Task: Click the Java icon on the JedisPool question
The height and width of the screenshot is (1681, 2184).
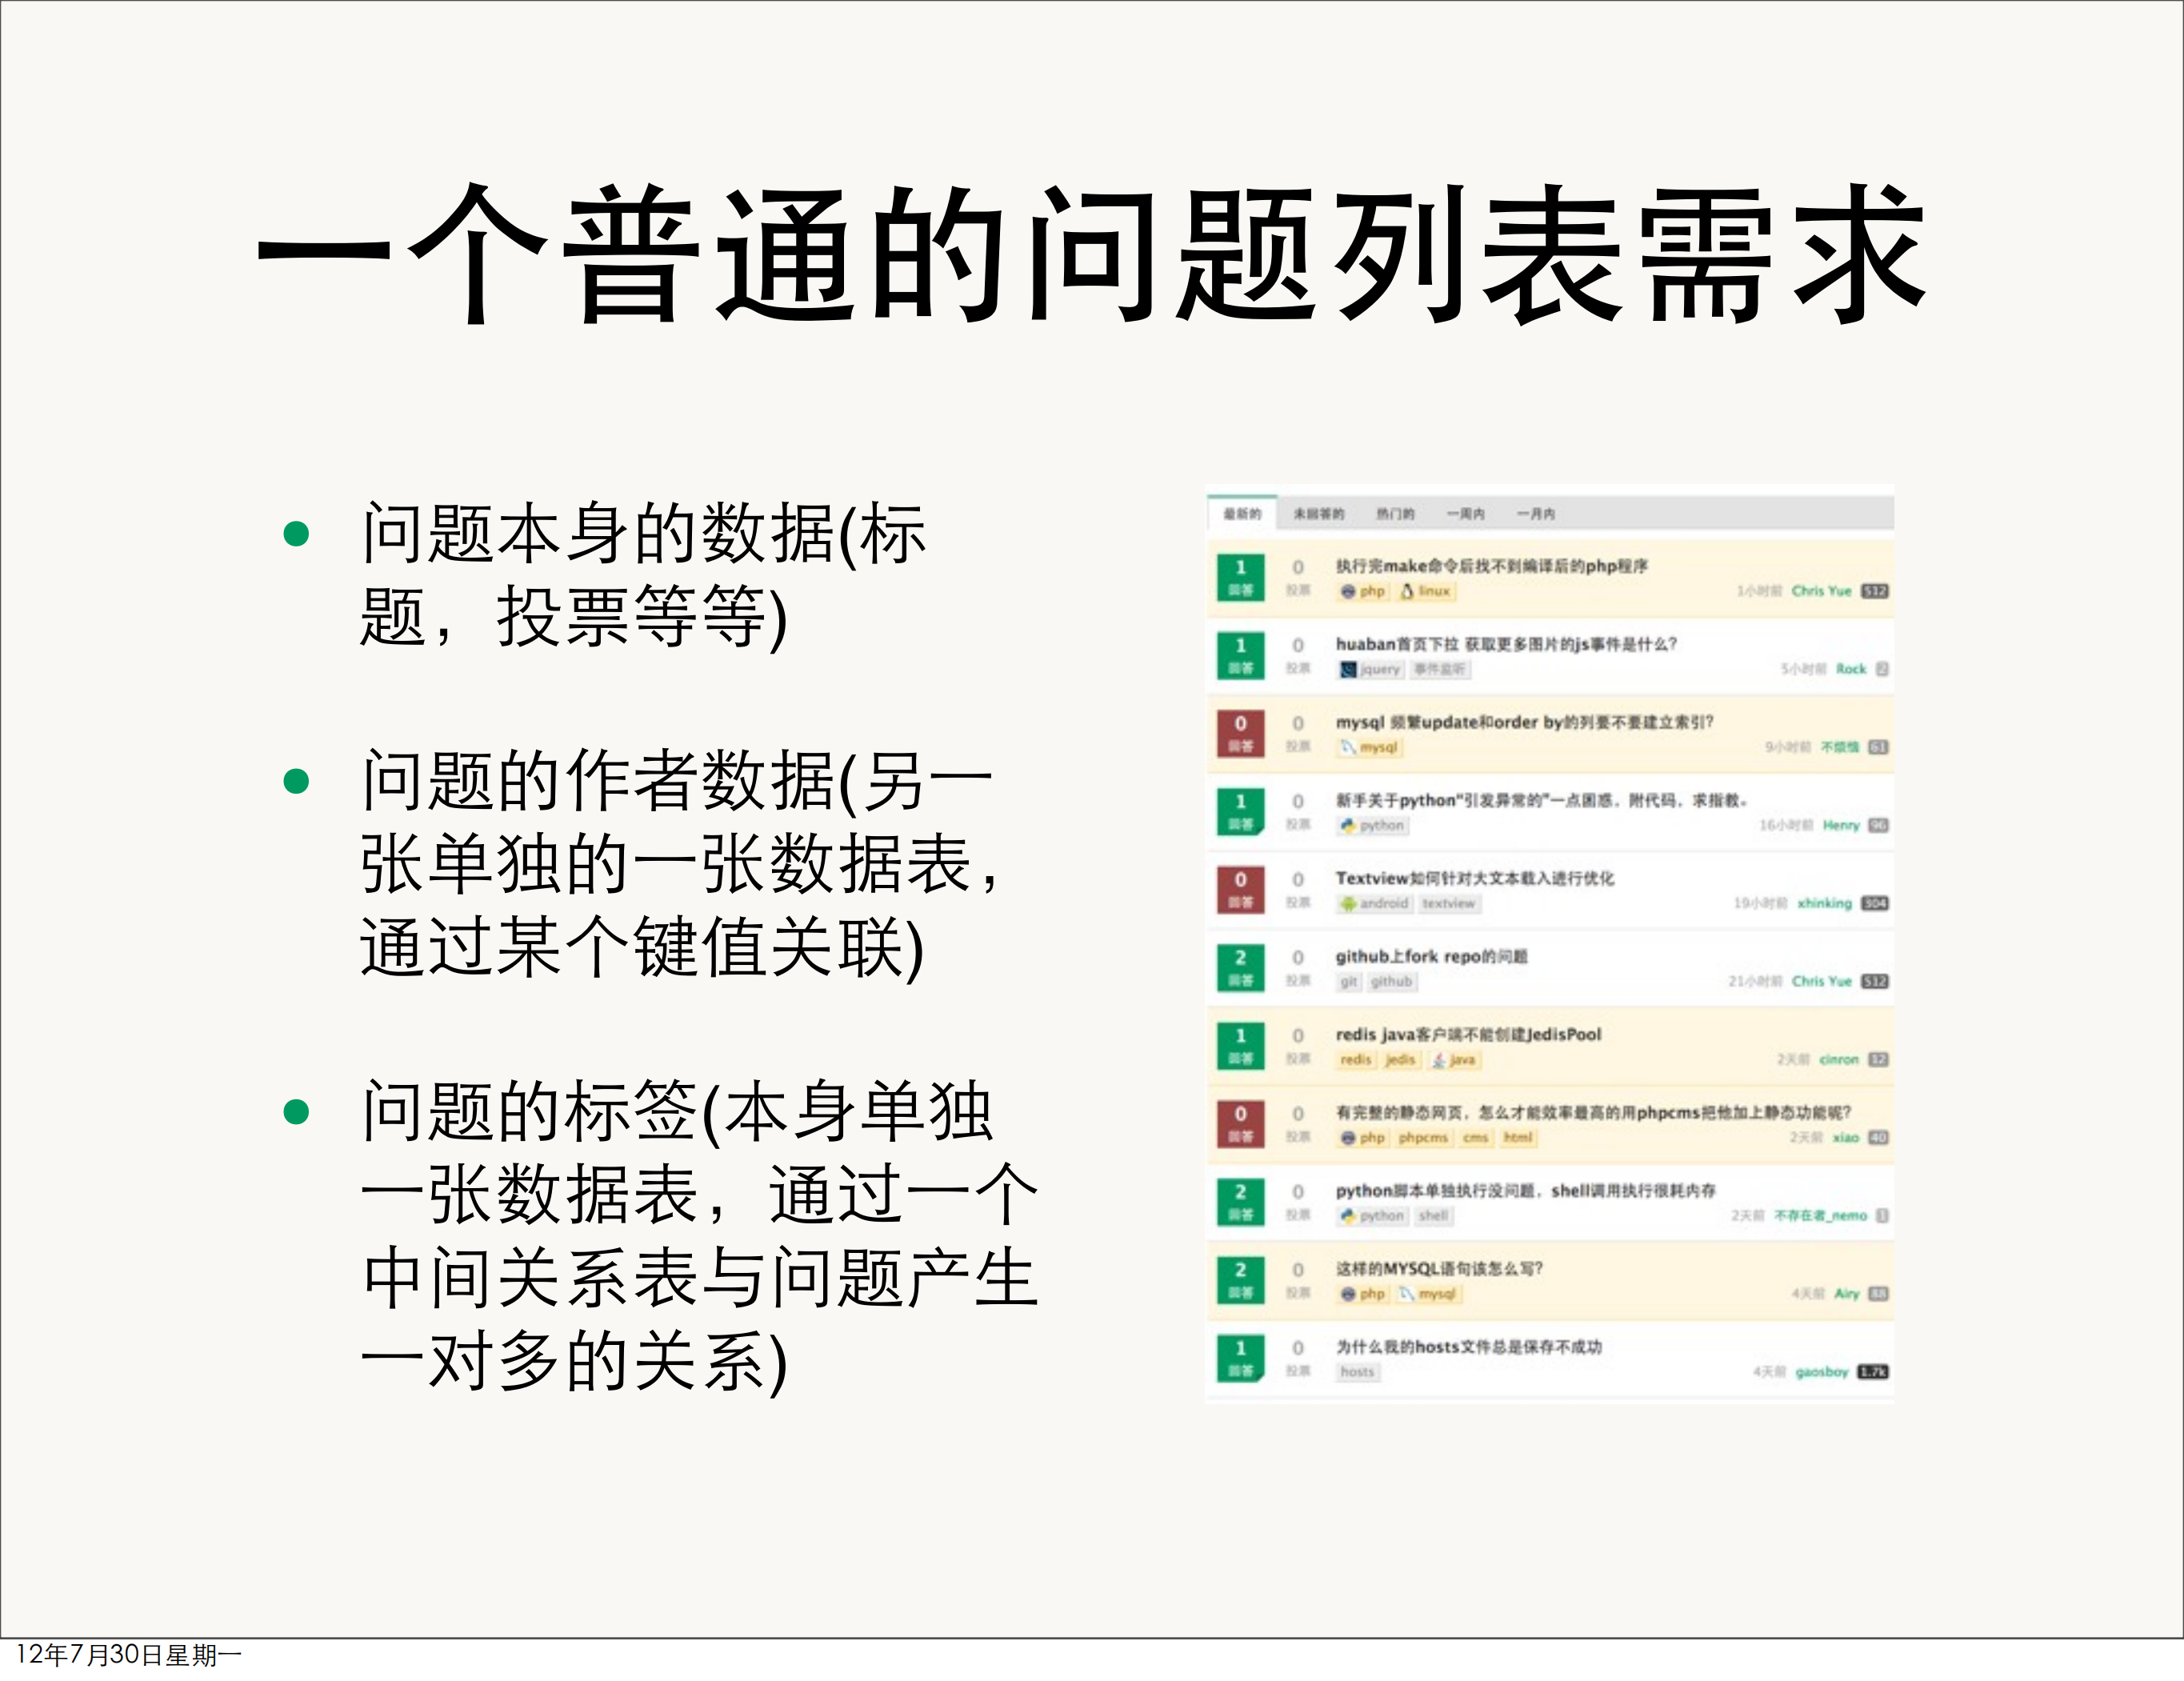Action: (x=1438, y=1060)
